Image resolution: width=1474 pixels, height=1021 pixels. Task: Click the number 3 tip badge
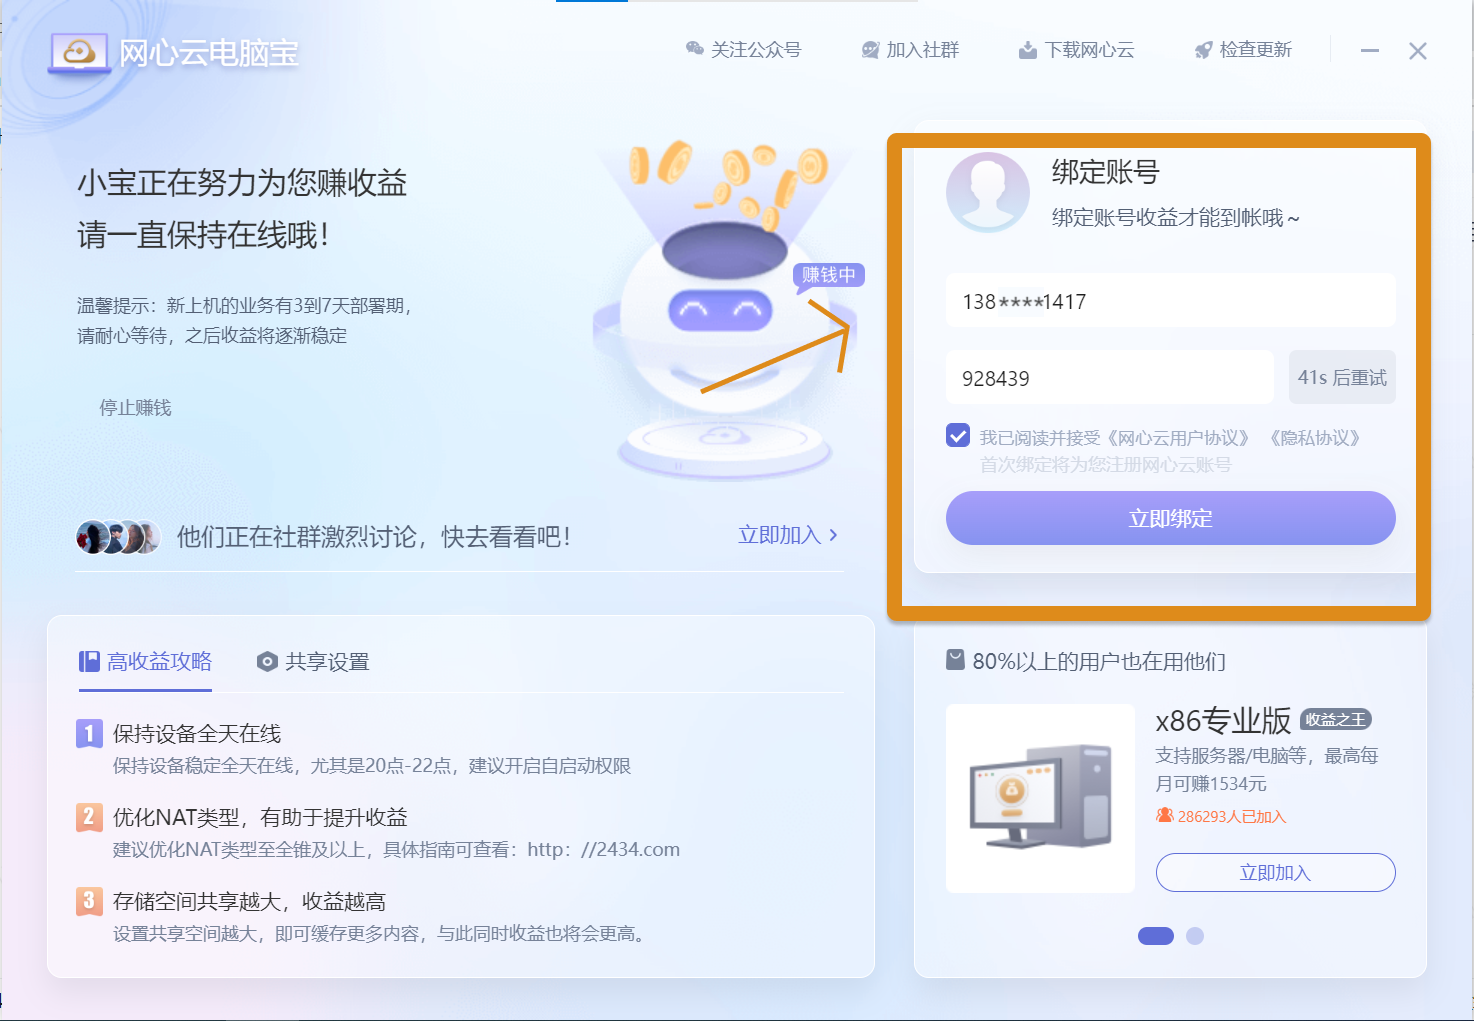point(89,901)
